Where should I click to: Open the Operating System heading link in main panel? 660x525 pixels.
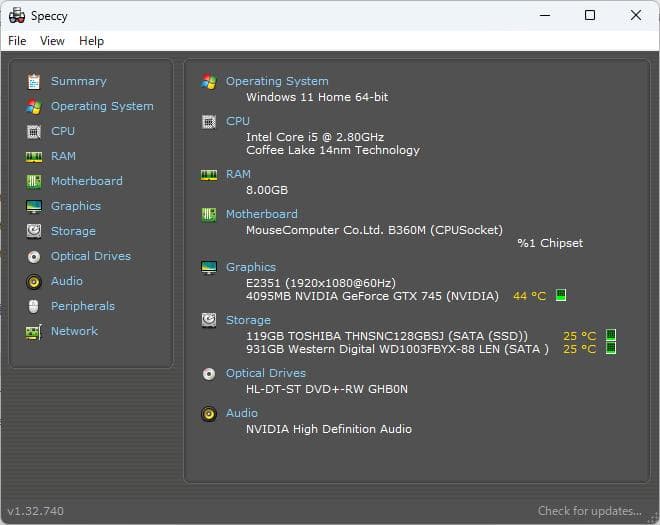coord(277,81)
